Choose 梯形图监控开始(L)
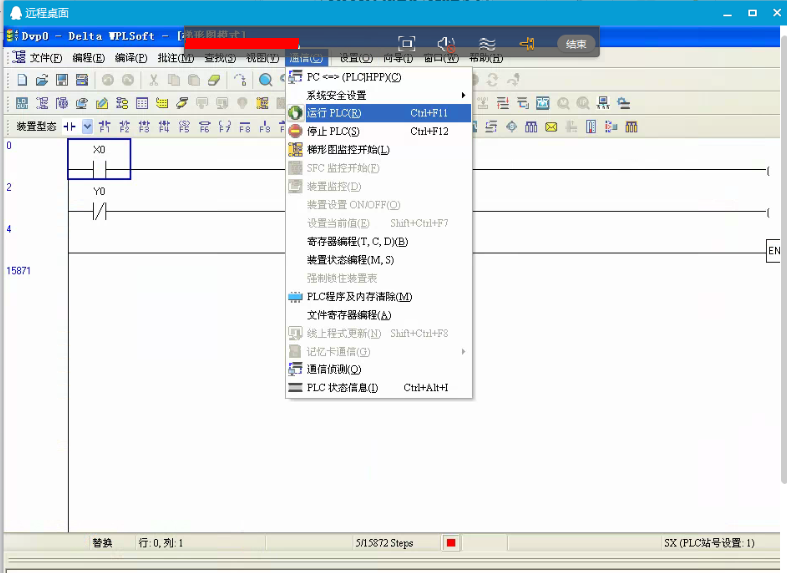The height and width of the screenshot is (573, 787). pos(379,150)
